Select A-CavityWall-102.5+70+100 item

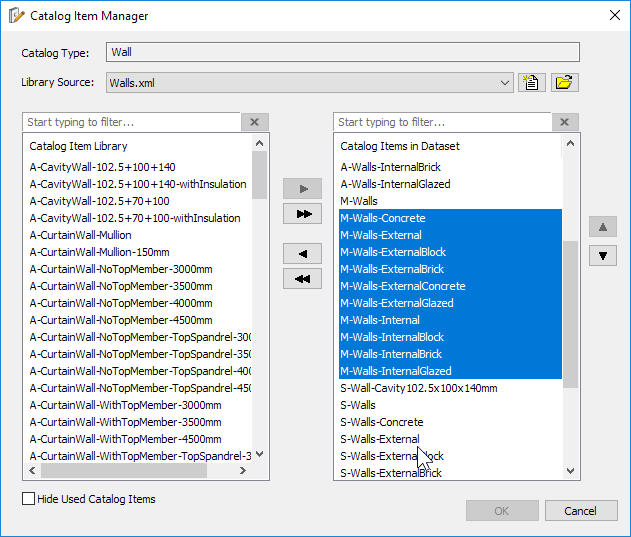(99, 201)
